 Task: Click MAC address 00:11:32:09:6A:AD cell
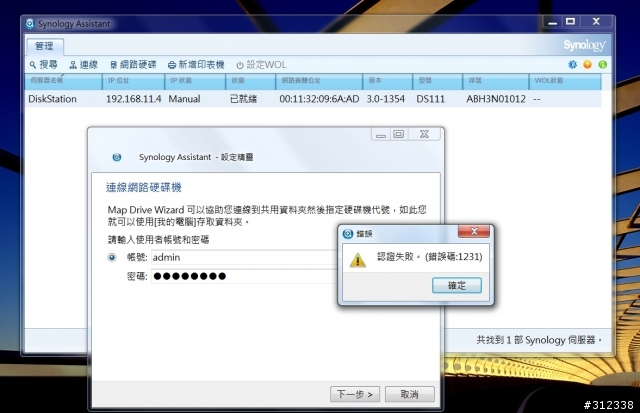pyautogui.click(x=319, y=99)
